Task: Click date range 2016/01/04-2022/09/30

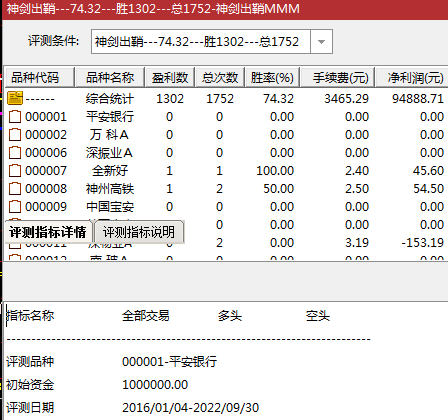Action: 190,408
